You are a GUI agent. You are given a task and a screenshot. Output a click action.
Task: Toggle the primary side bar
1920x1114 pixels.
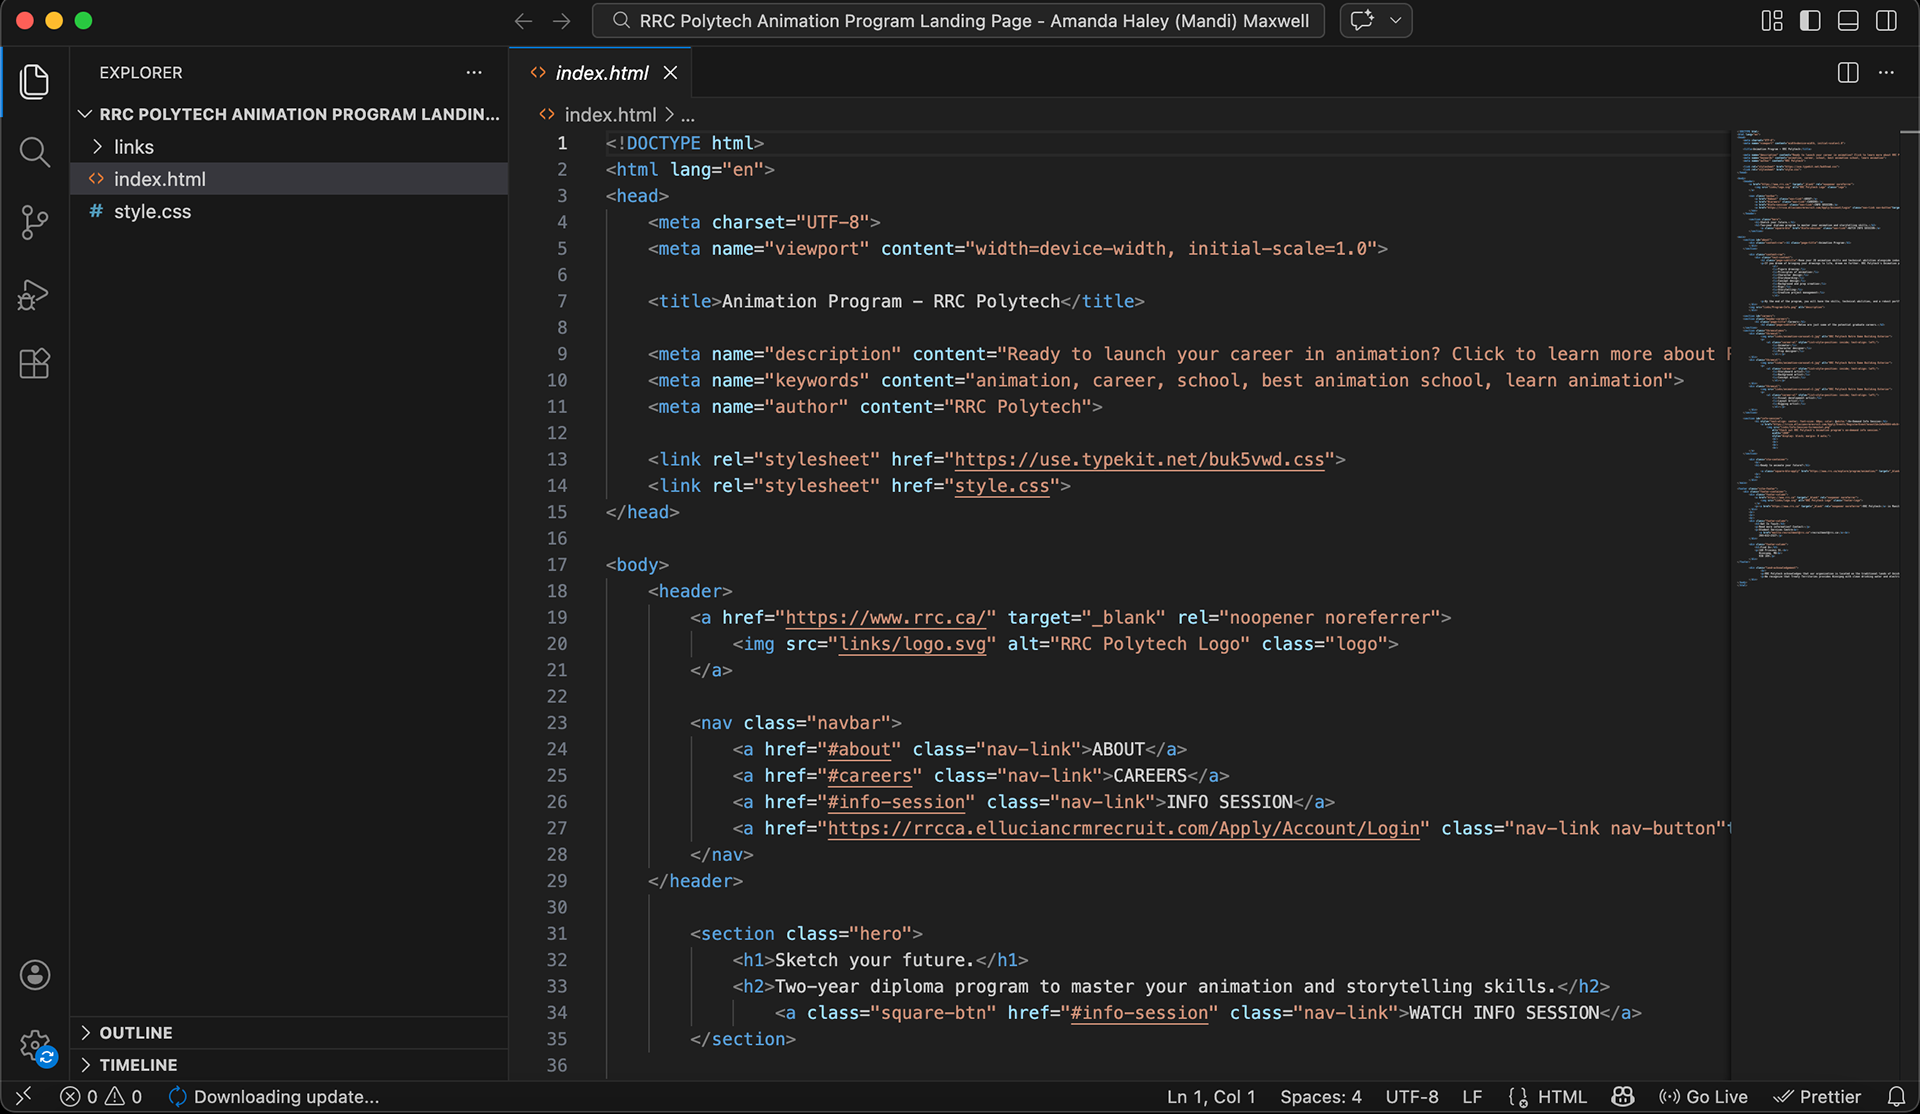[1810, 21]
